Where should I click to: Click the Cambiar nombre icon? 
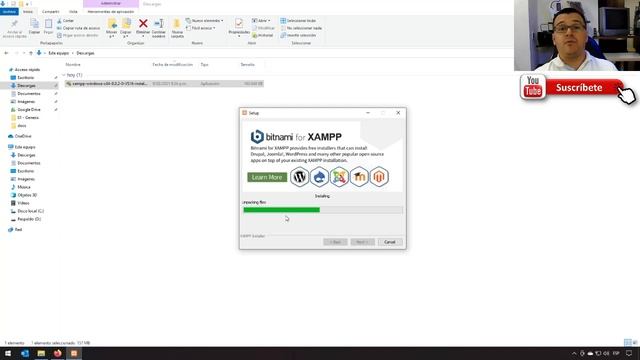coord(159,24)
